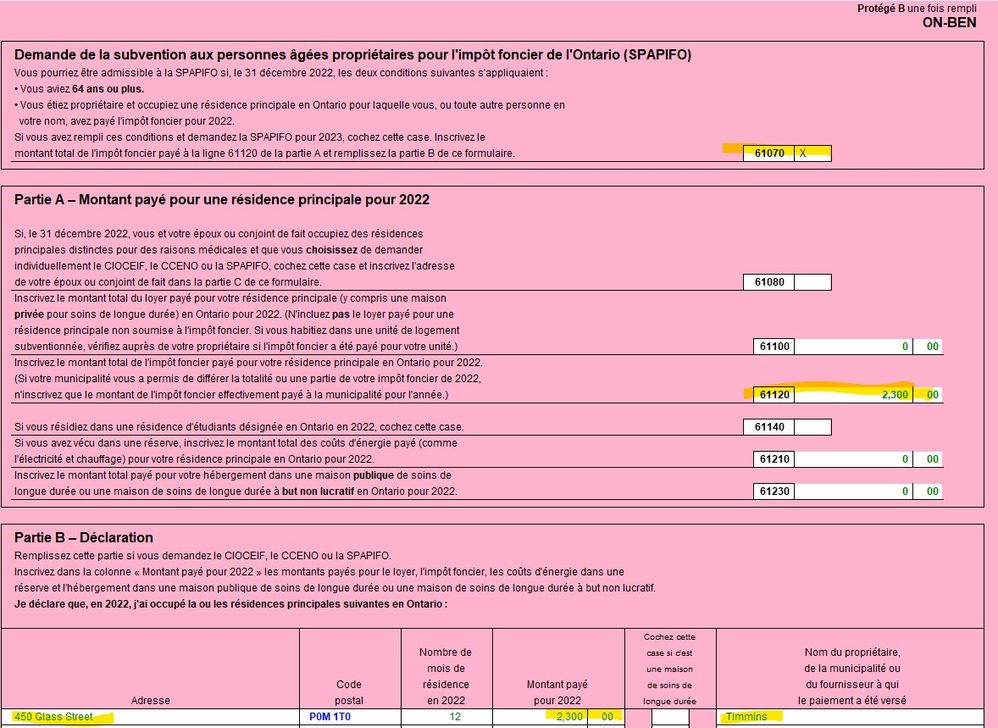This screenshot has width=998, height=728.
Task: Select the line number label 61080
Action: (x=769, y=282)
